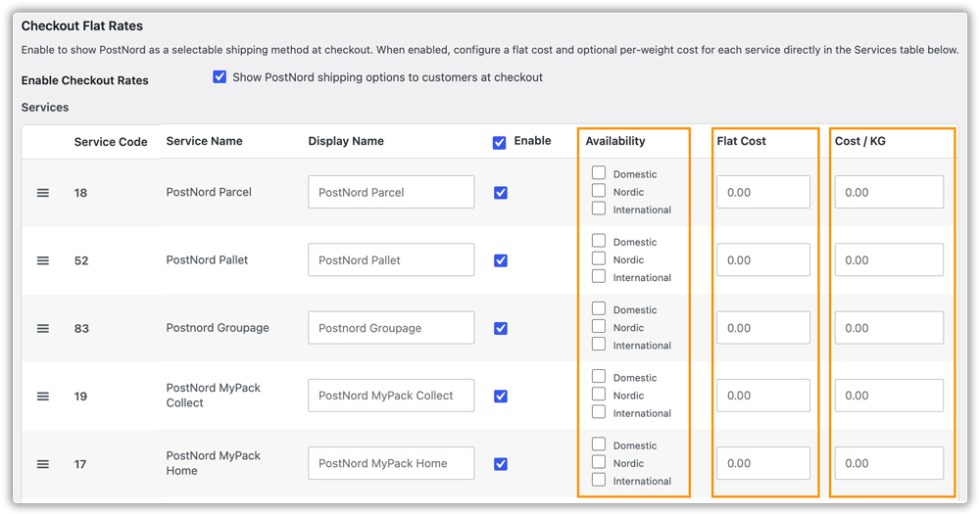Toggle the Enable column header checkbox
Screen dimensions: 980x514
[x=499, y=143]
